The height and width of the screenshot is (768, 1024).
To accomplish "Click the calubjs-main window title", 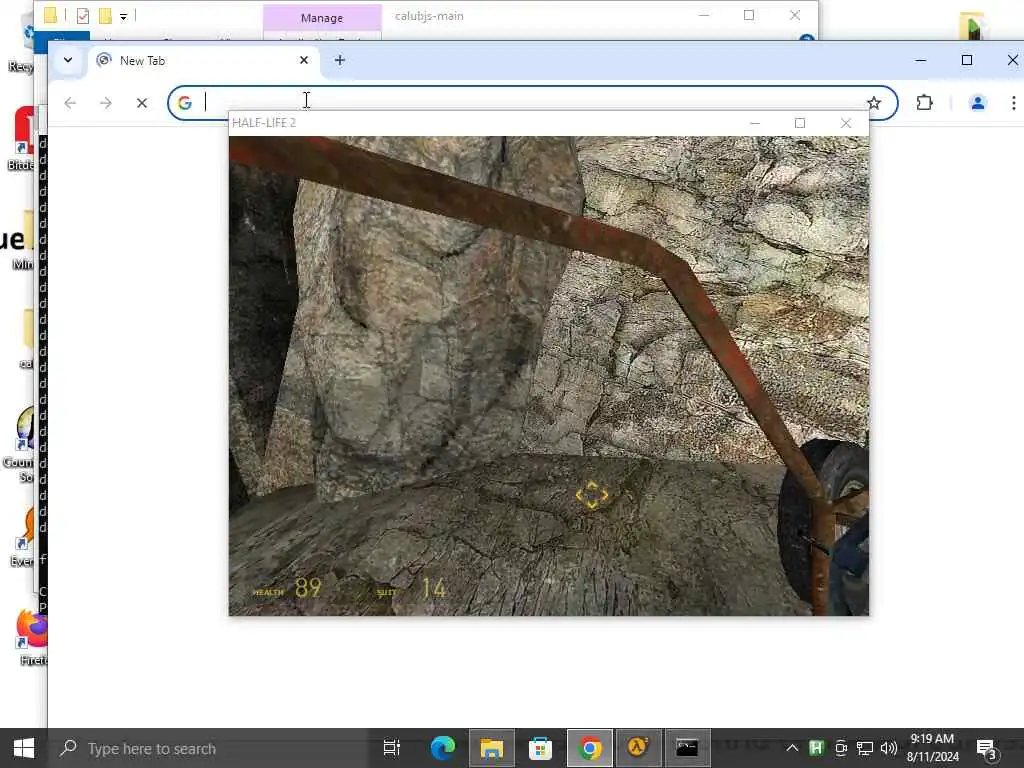I will point(429,16).
